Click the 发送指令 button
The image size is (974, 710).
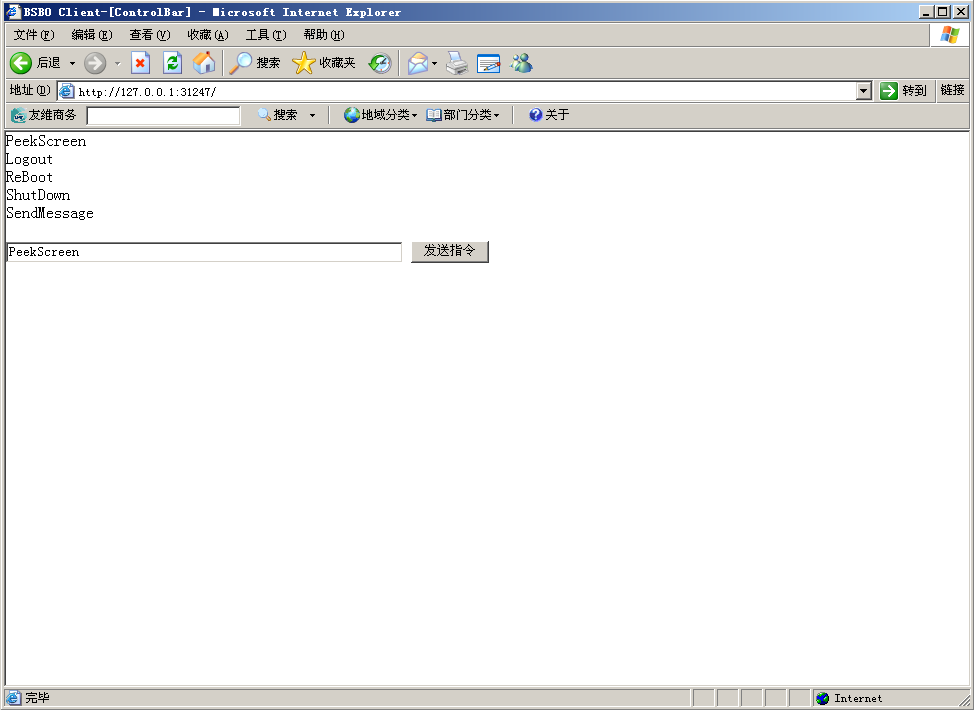coord(450,252)
